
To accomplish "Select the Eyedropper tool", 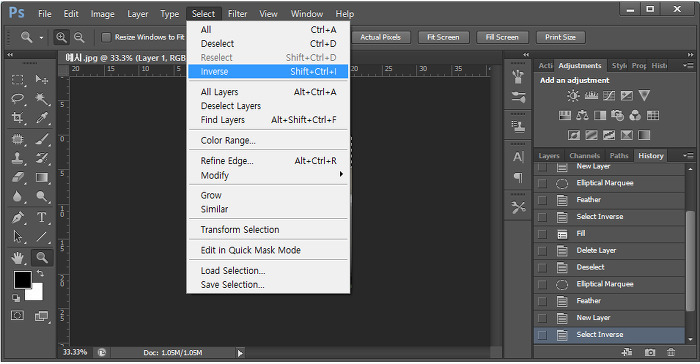I will [x=42, y=117].
